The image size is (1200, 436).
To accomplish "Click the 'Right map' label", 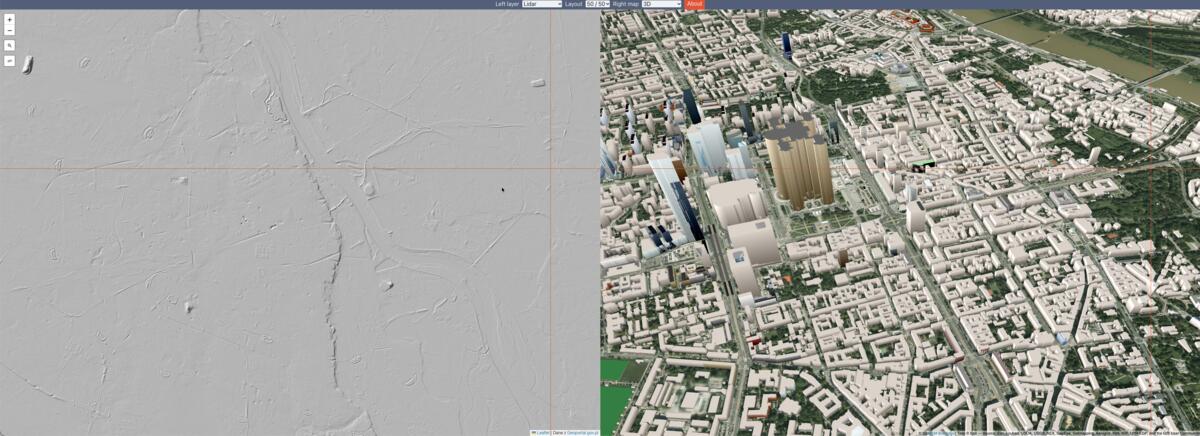I will [626, 4].
